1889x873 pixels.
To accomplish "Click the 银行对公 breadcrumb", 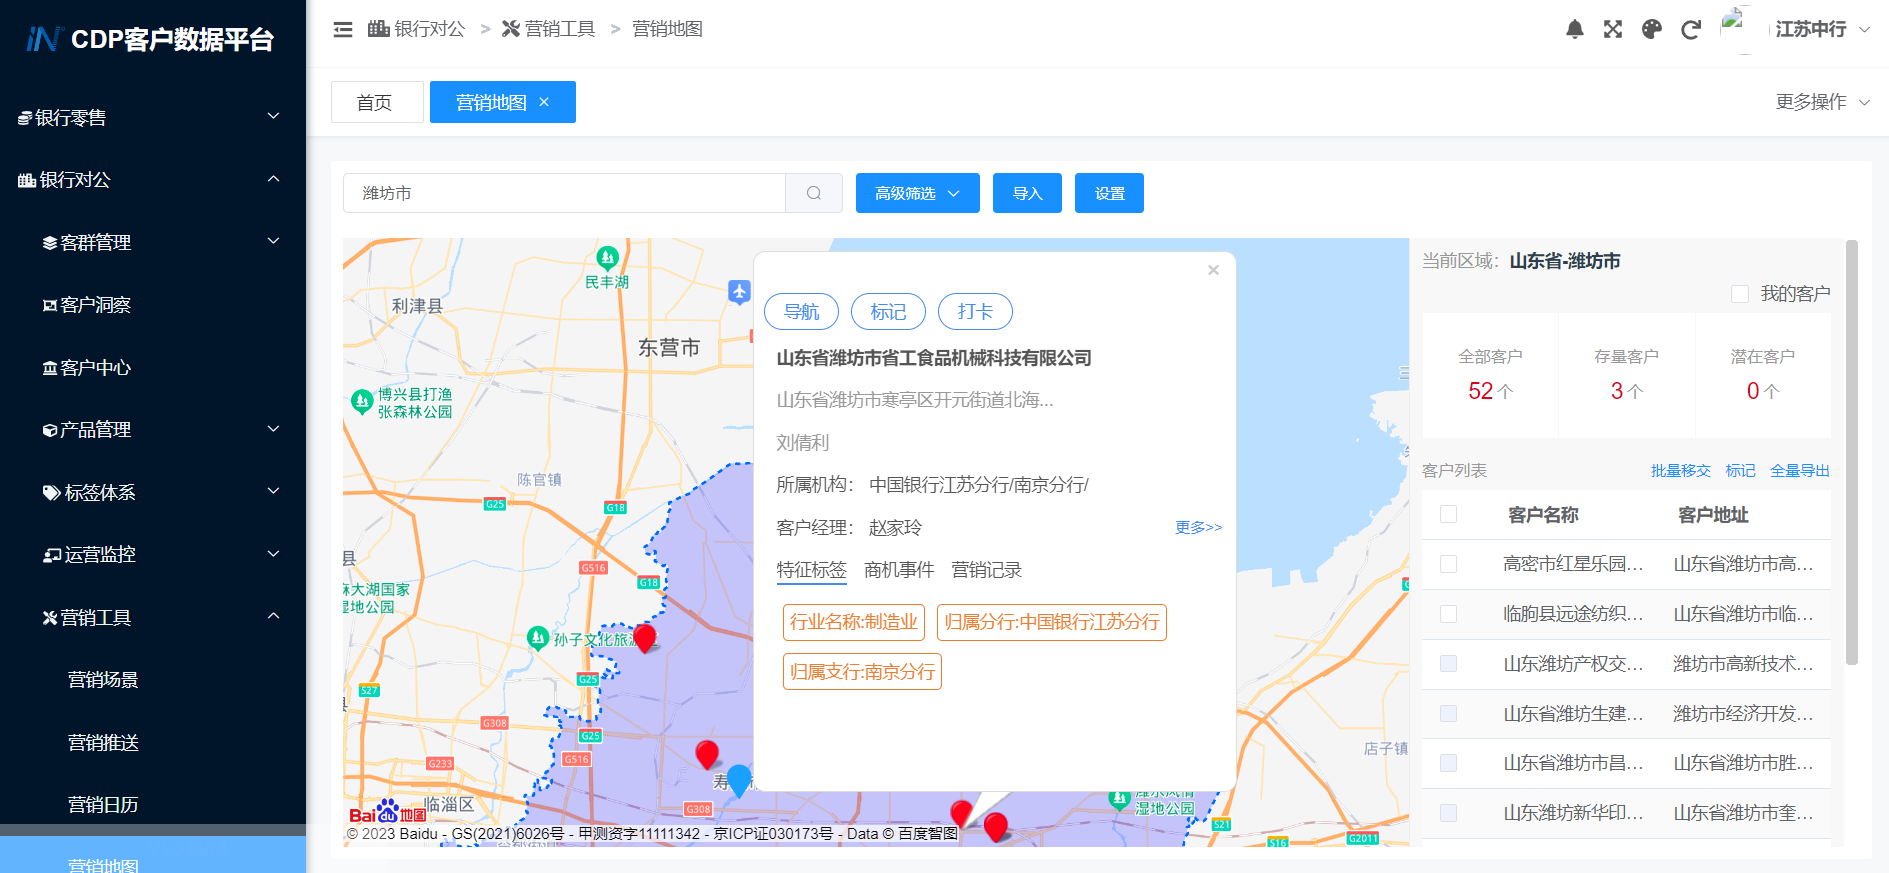I will coord(417,29).
